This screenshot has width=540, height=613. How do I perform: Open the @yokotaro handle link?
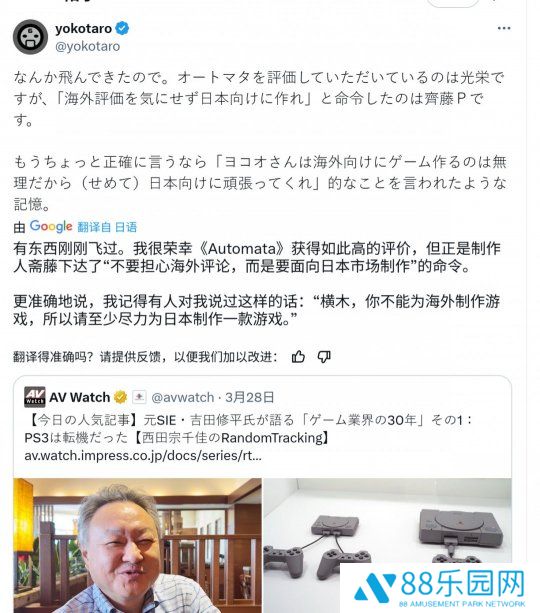click(x=88, y=46)
